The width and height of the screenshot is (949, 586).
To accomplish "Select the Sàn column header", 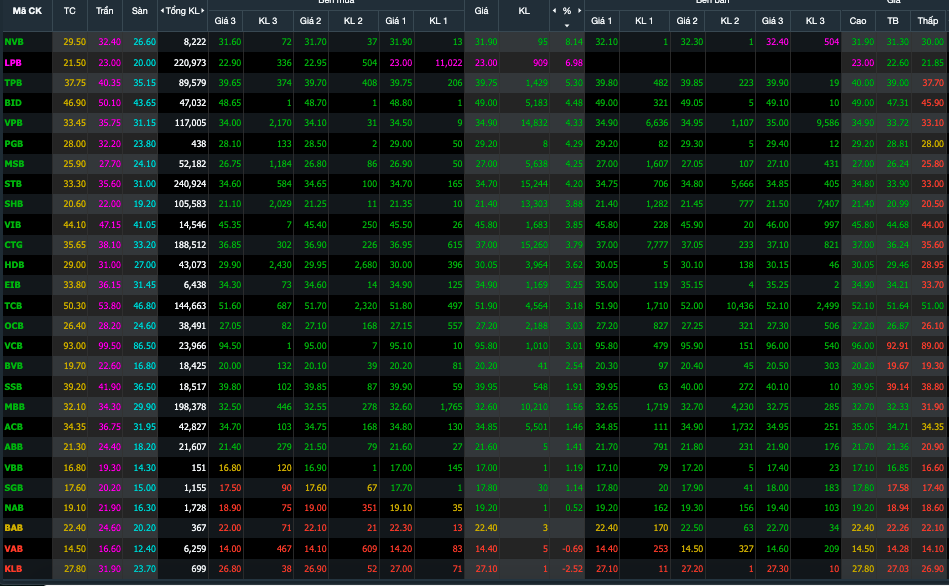I will [x=139, y=11].
